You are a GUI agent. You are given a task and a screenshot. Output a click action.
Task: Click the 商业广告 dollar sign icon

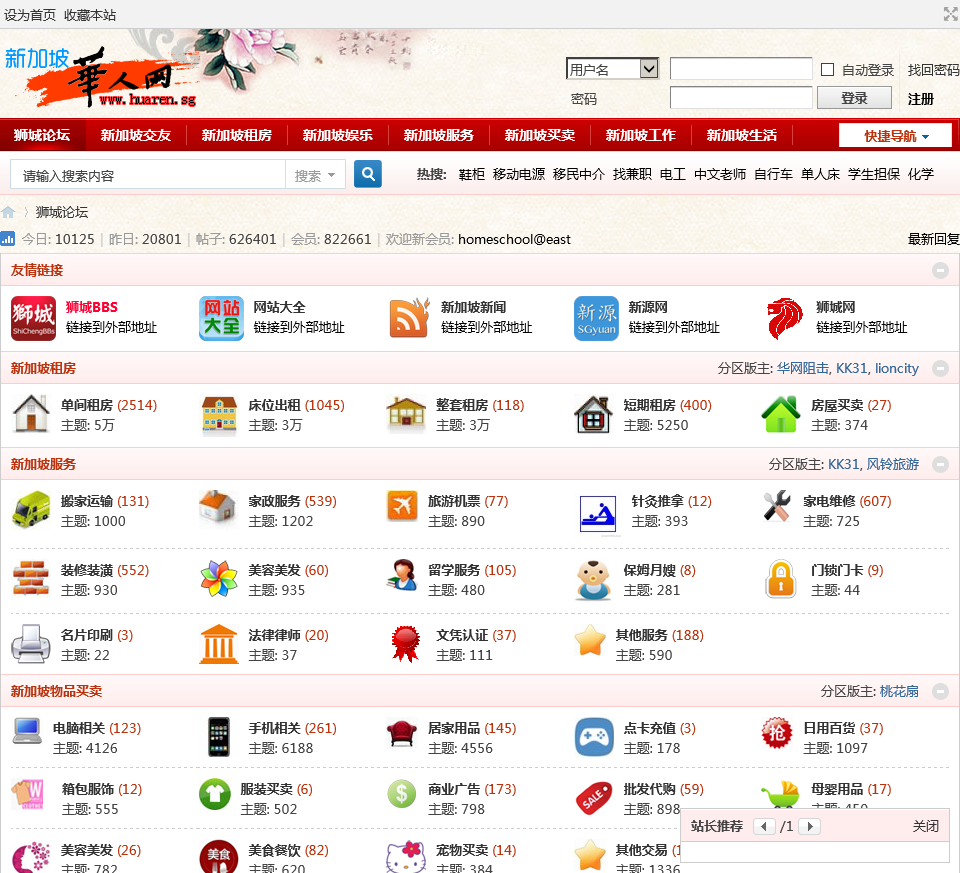pos(402,793)
